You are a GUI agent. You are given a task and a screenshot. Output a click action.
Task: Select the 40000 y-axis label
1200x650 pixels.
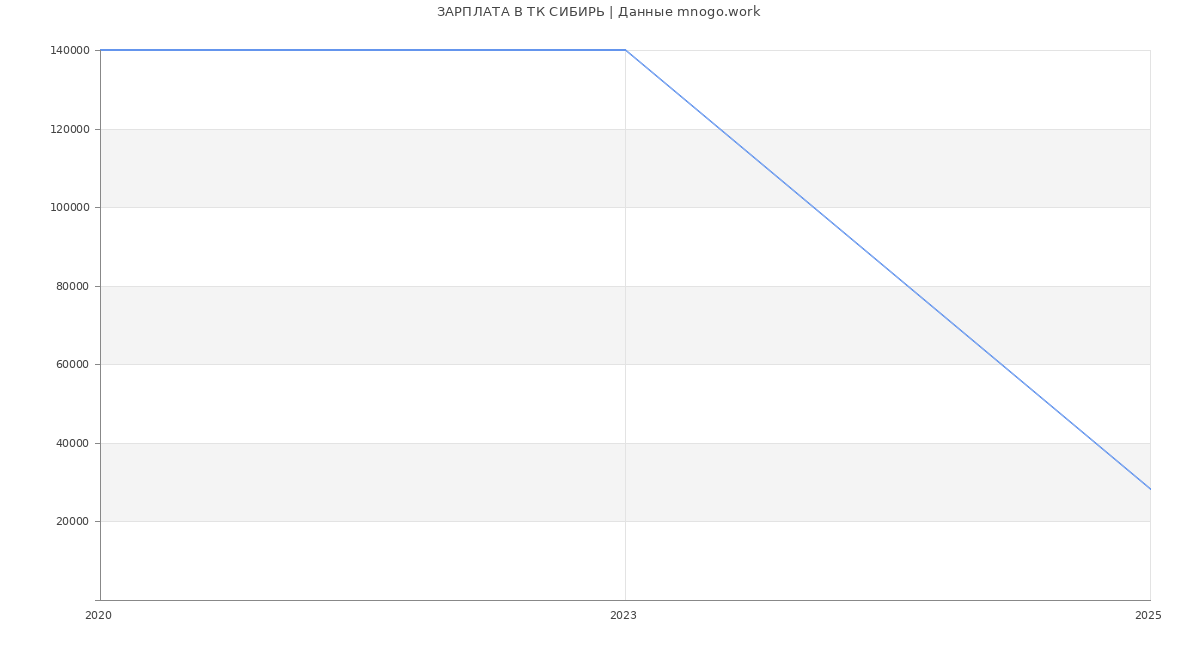click(x=72, y=443)
